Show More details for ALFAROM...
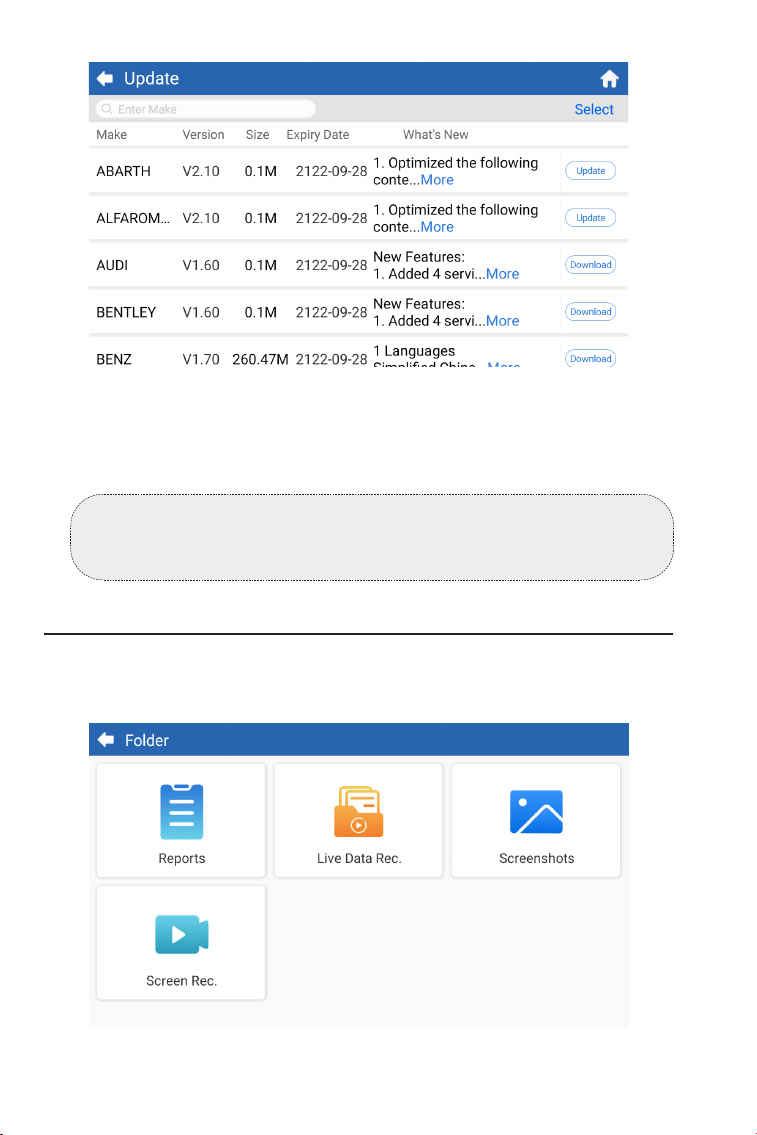 437,227
